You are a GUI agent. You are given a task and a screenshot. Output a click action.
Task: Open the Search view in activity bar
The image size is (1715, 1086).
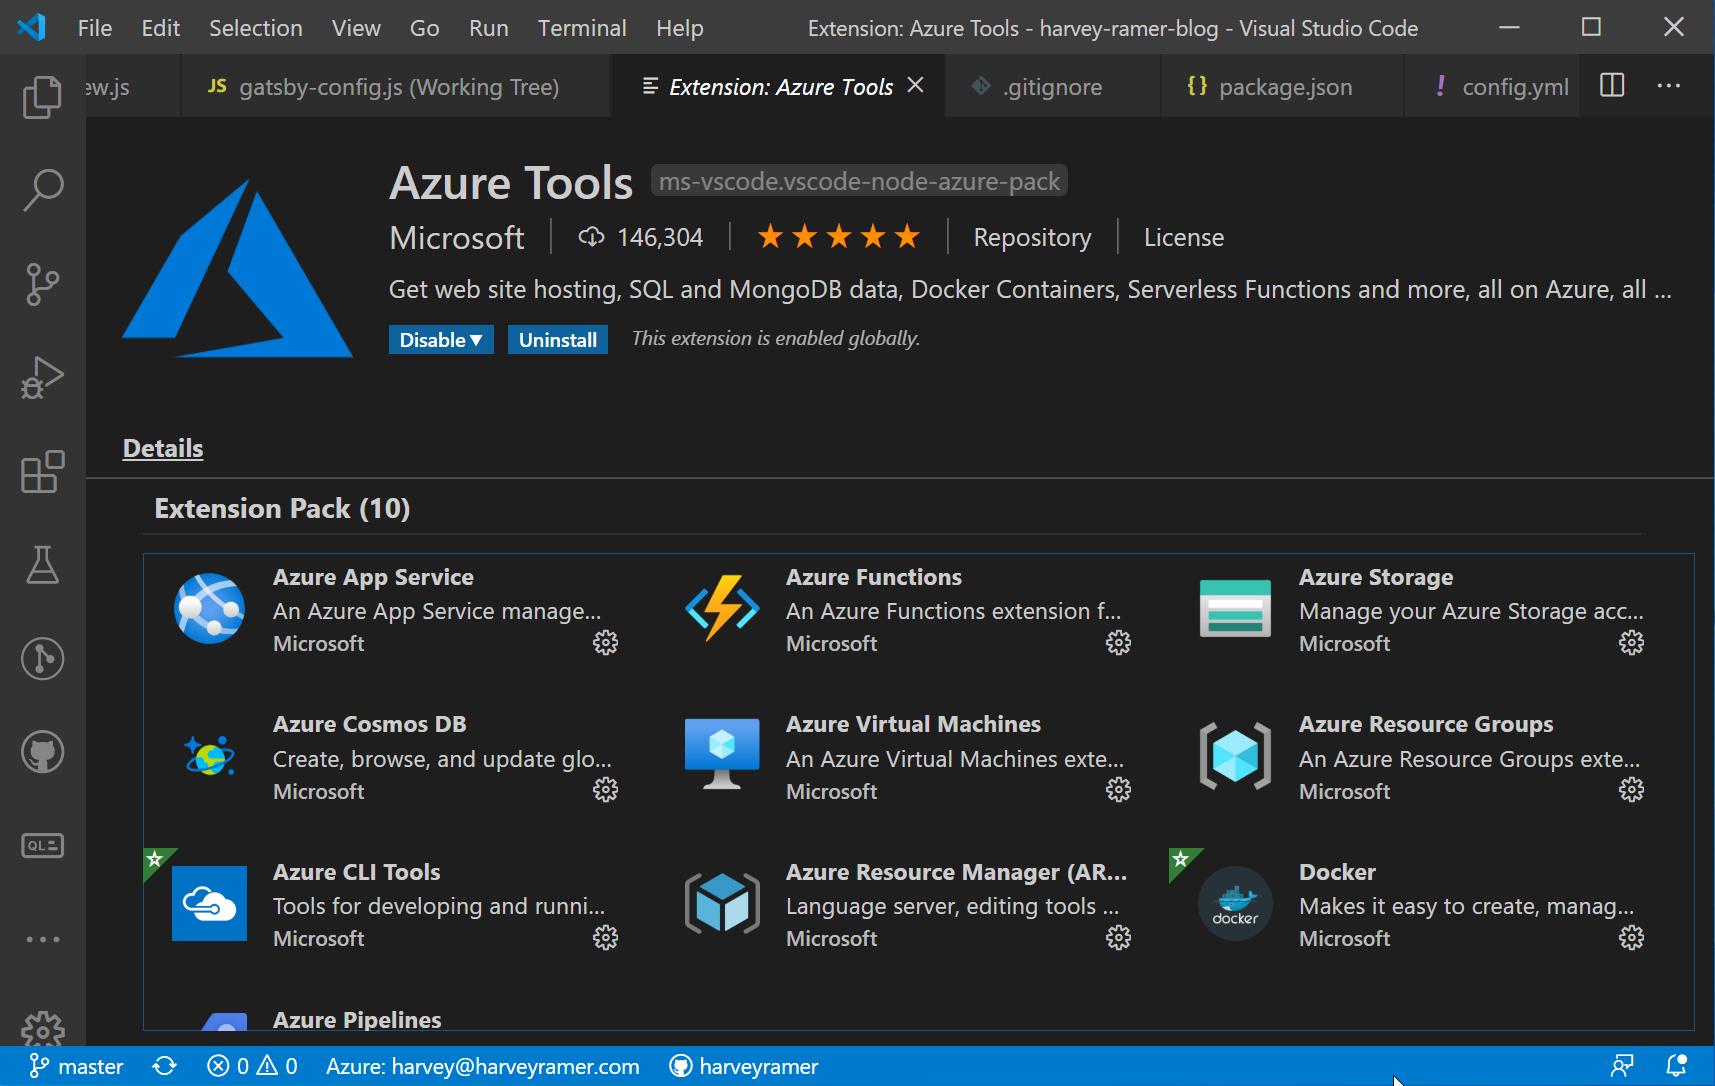click(x=42, y=190)
